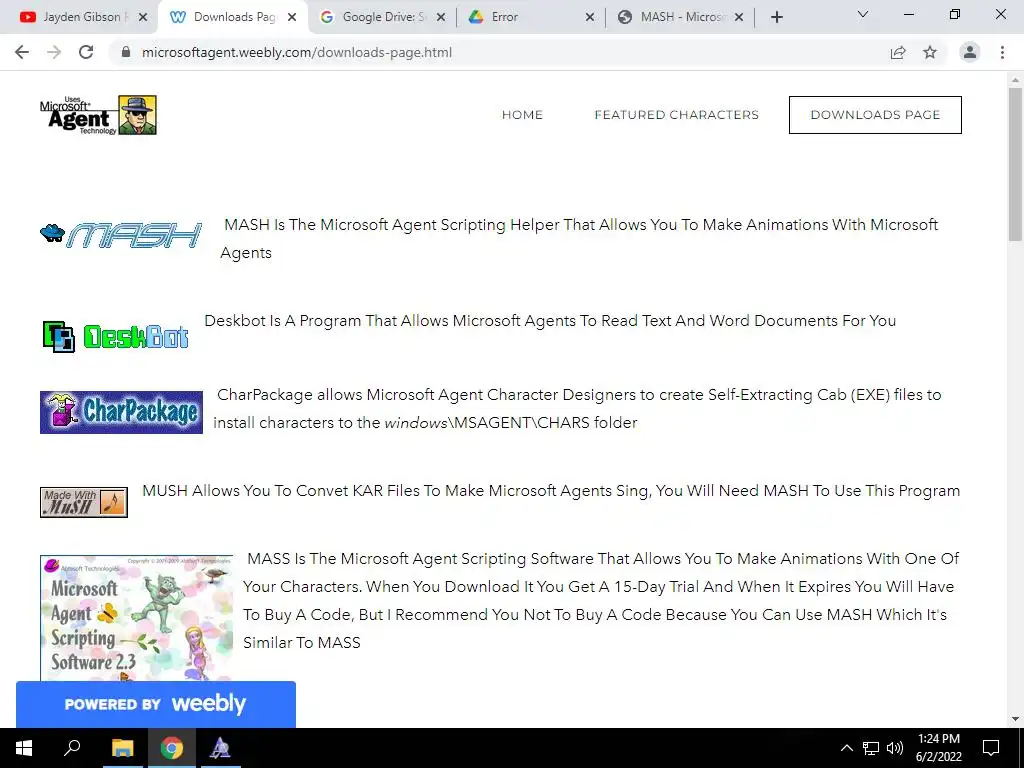Click the DeskBot logo image
The width and height of the screenshot is (1024, 768).
[x=116, y=336]
